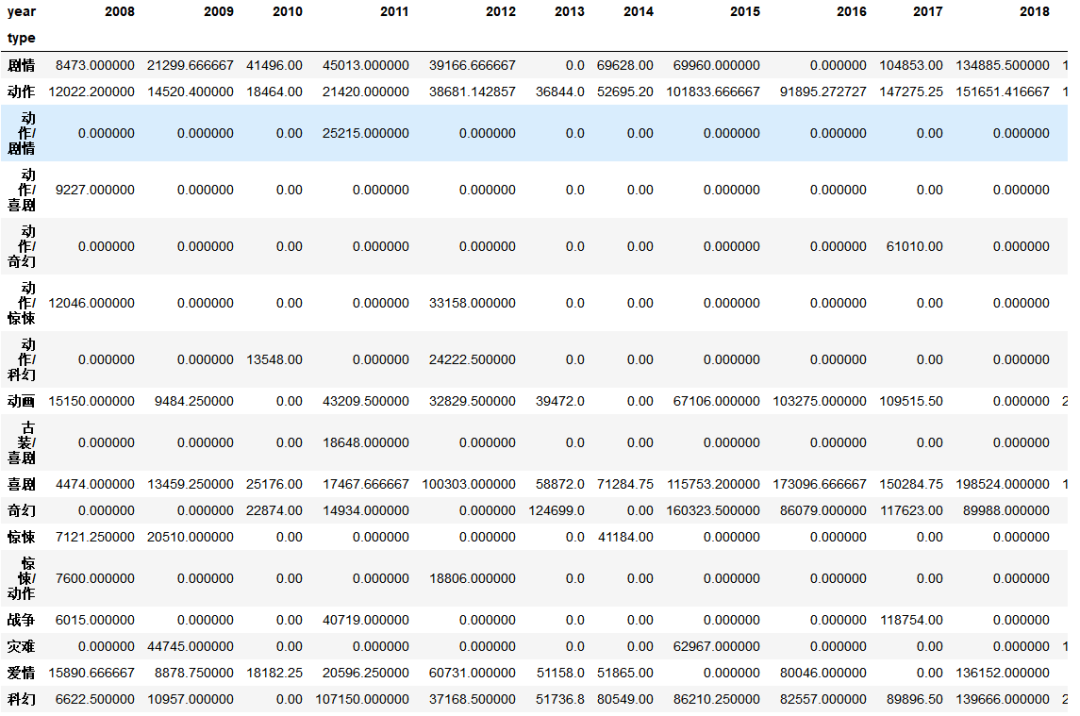Viewport: 1080px width, 716px height.
Task: Select cell value 21299.666667
Action: pos(190,65)
